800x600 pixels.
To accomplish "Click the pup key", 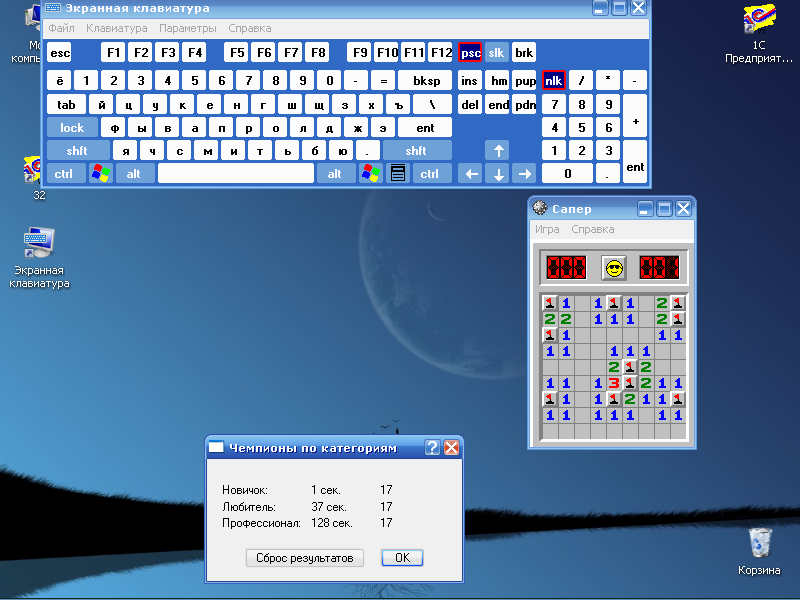I will (x=524, y=80).
